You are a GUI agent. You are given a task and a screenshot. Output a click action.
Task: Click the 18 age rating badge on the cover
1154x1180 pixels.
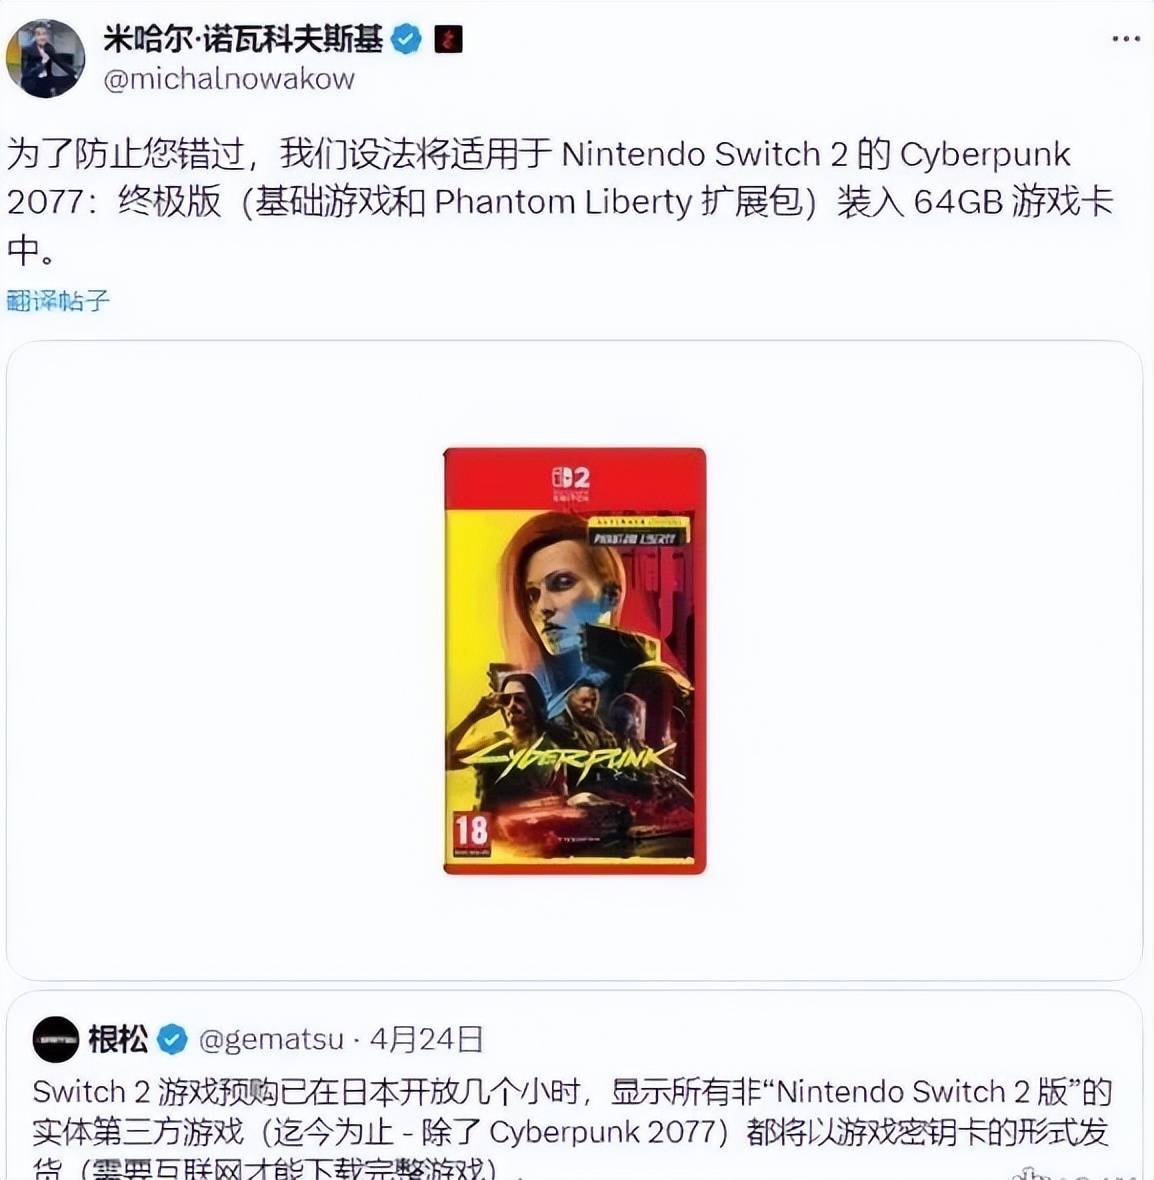[471, 833]
